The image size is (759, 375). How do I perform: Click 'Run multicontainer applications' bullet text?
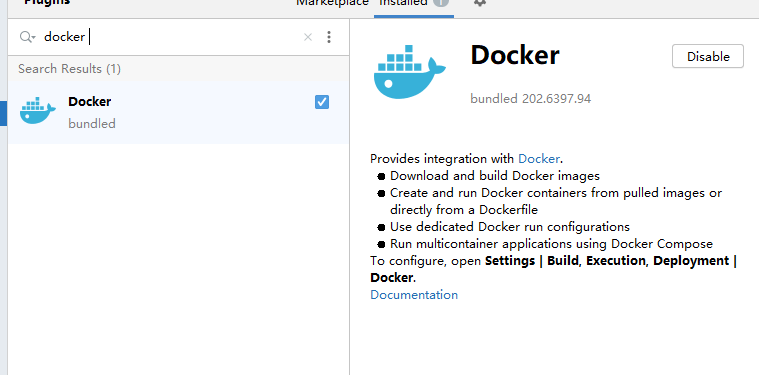pyautogui.click(x=551, y=243)
